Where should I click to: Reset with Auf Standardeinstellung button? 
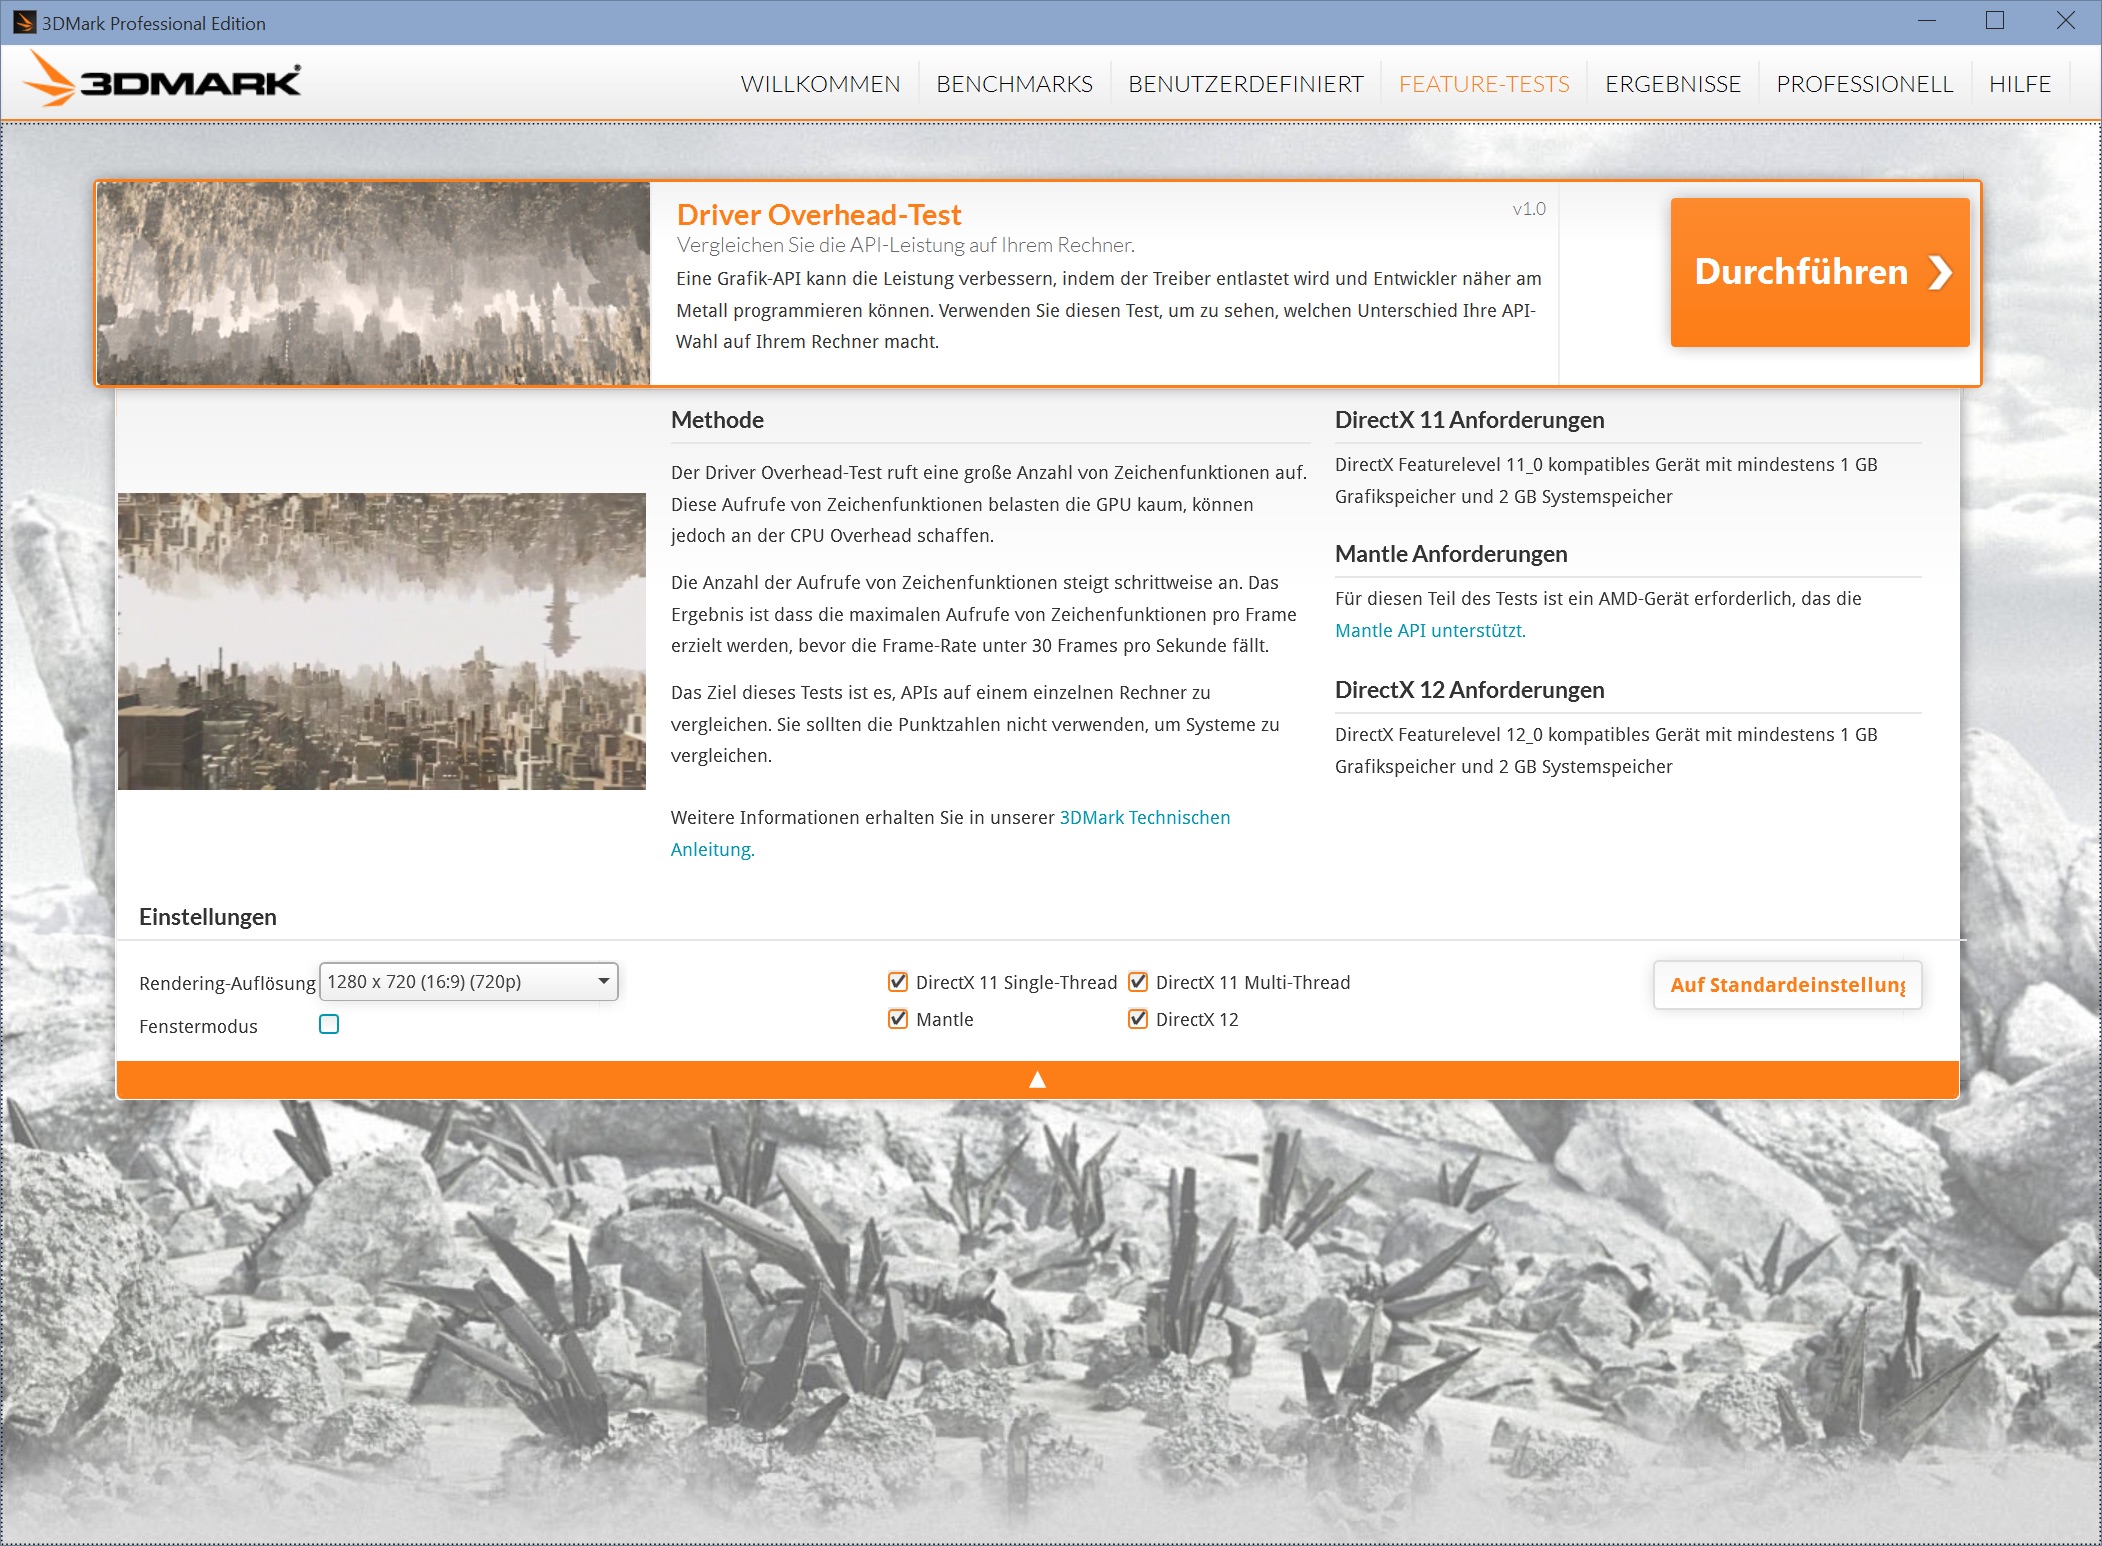1787,985
